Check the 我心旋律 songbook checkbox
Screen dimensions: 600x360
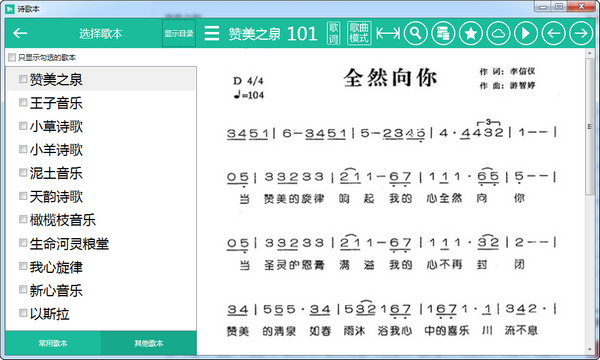(23, 266)
